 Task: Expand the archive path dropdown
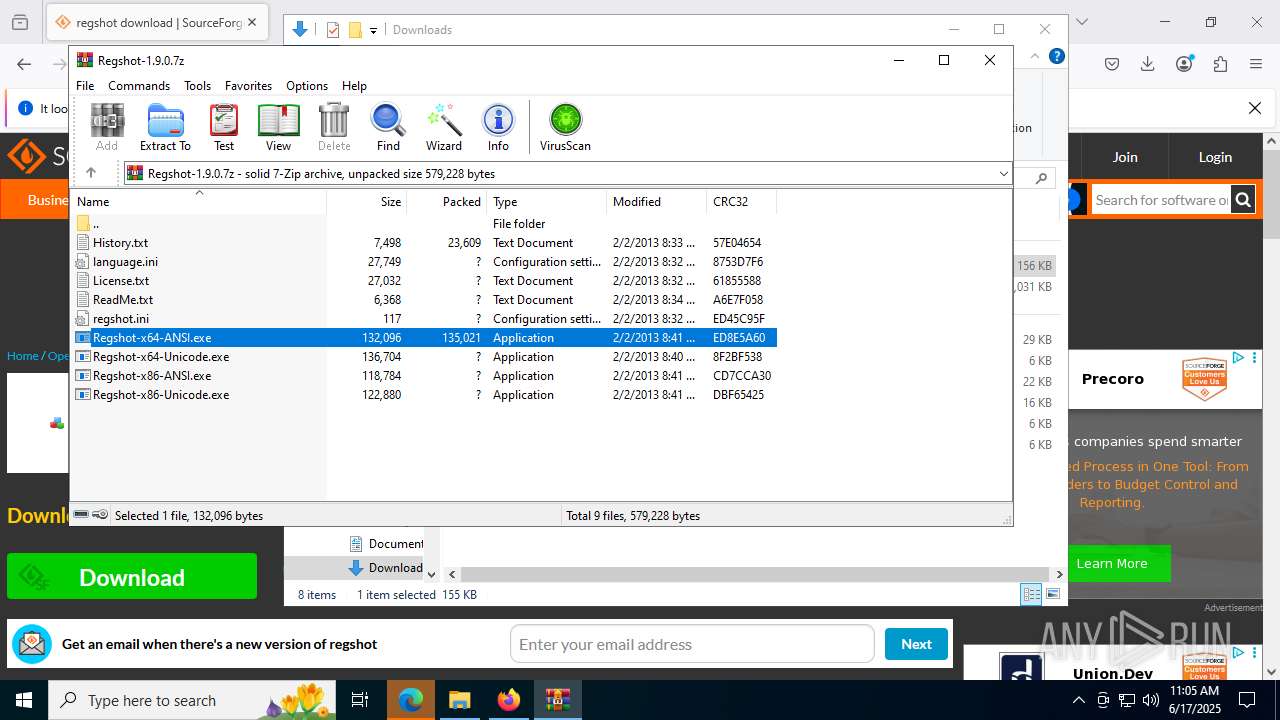click(1003, 174)
